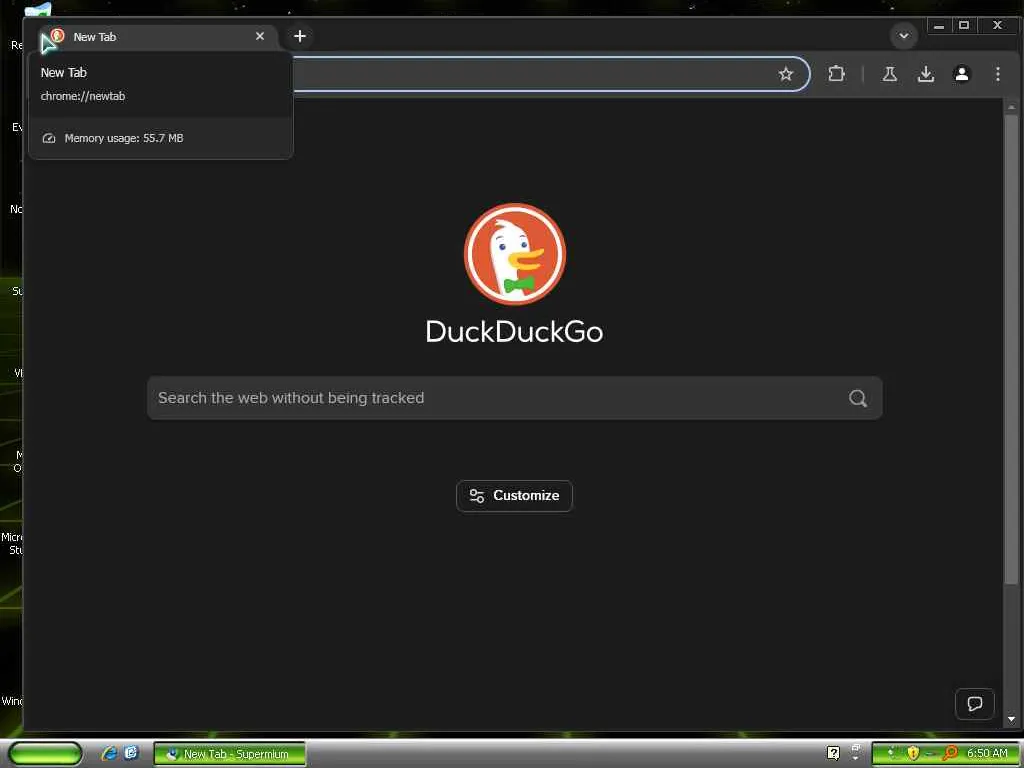The height and width of the screenshot is (768, 1024).
Task: Launch Internet Explorer from quick launch
Action: pyautogui.click(x=109, y=753)
